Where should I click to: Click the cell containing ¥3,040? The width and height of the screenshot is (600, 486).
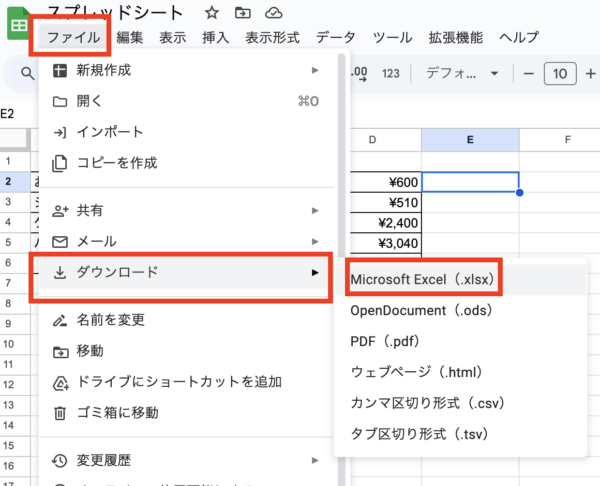pos(386,243)
